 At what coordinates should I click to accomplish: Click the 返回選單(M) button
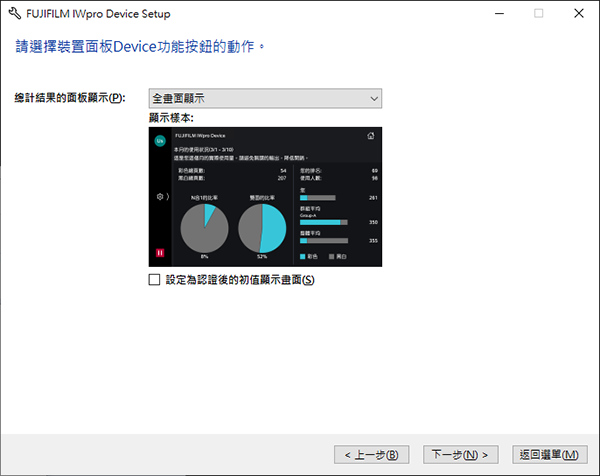(549, 455)
